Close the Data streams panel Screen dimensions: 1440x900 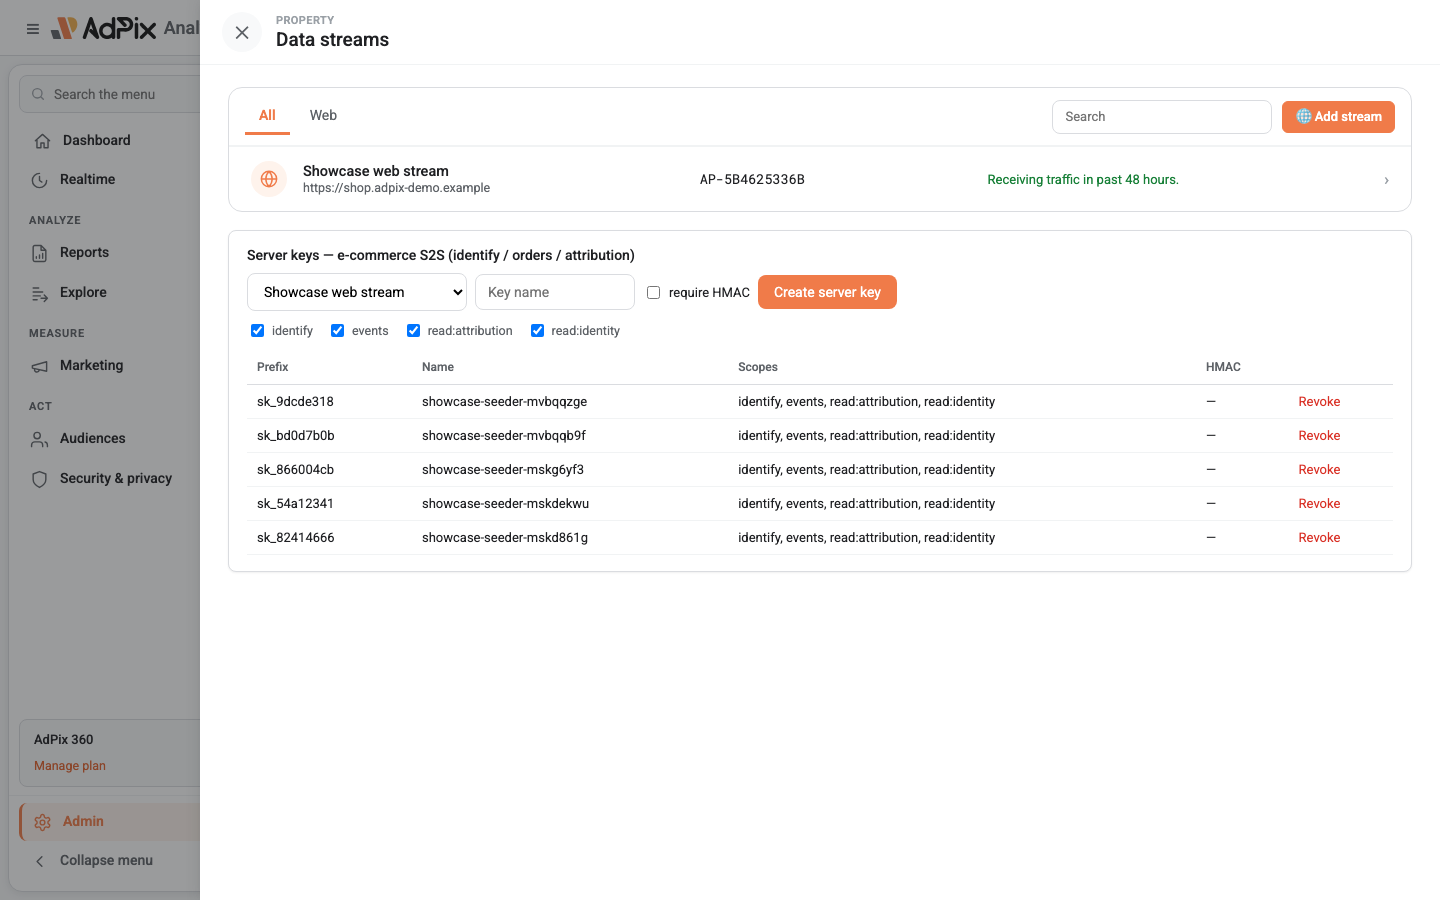point(242,33)
